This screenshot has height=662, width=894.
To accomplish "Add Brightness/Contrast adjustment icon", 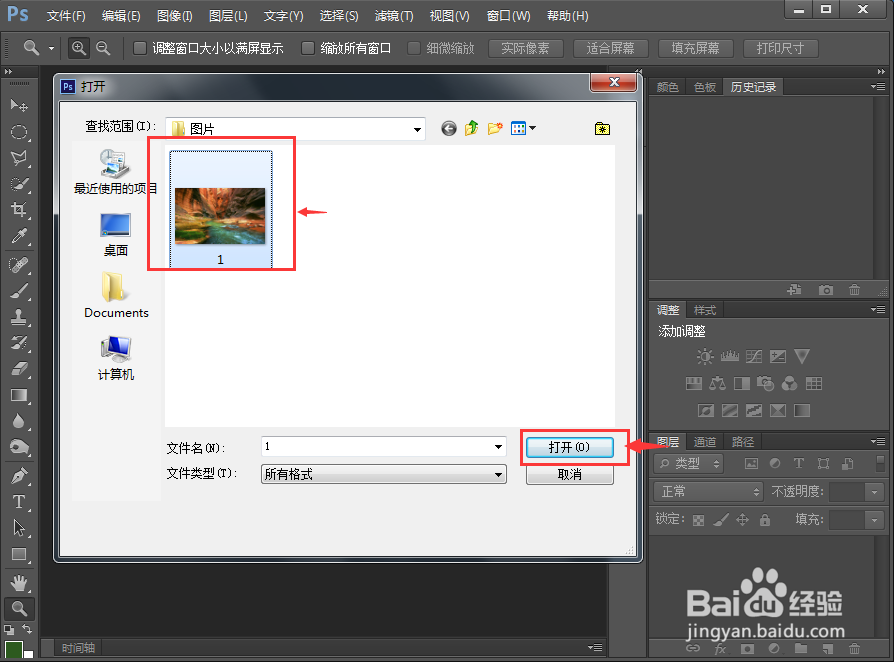I will coord(705,357).
